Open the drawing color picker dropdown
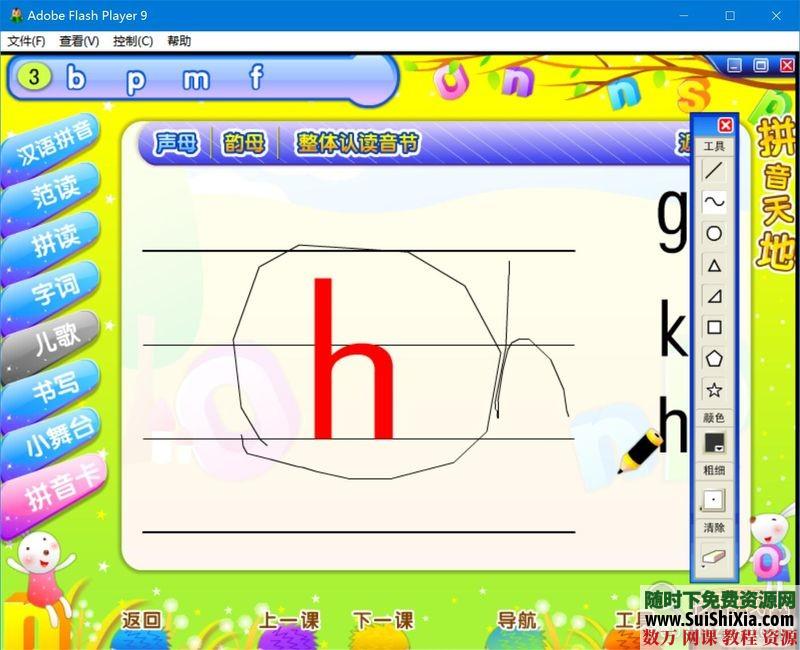 click(x=714, y=442)
